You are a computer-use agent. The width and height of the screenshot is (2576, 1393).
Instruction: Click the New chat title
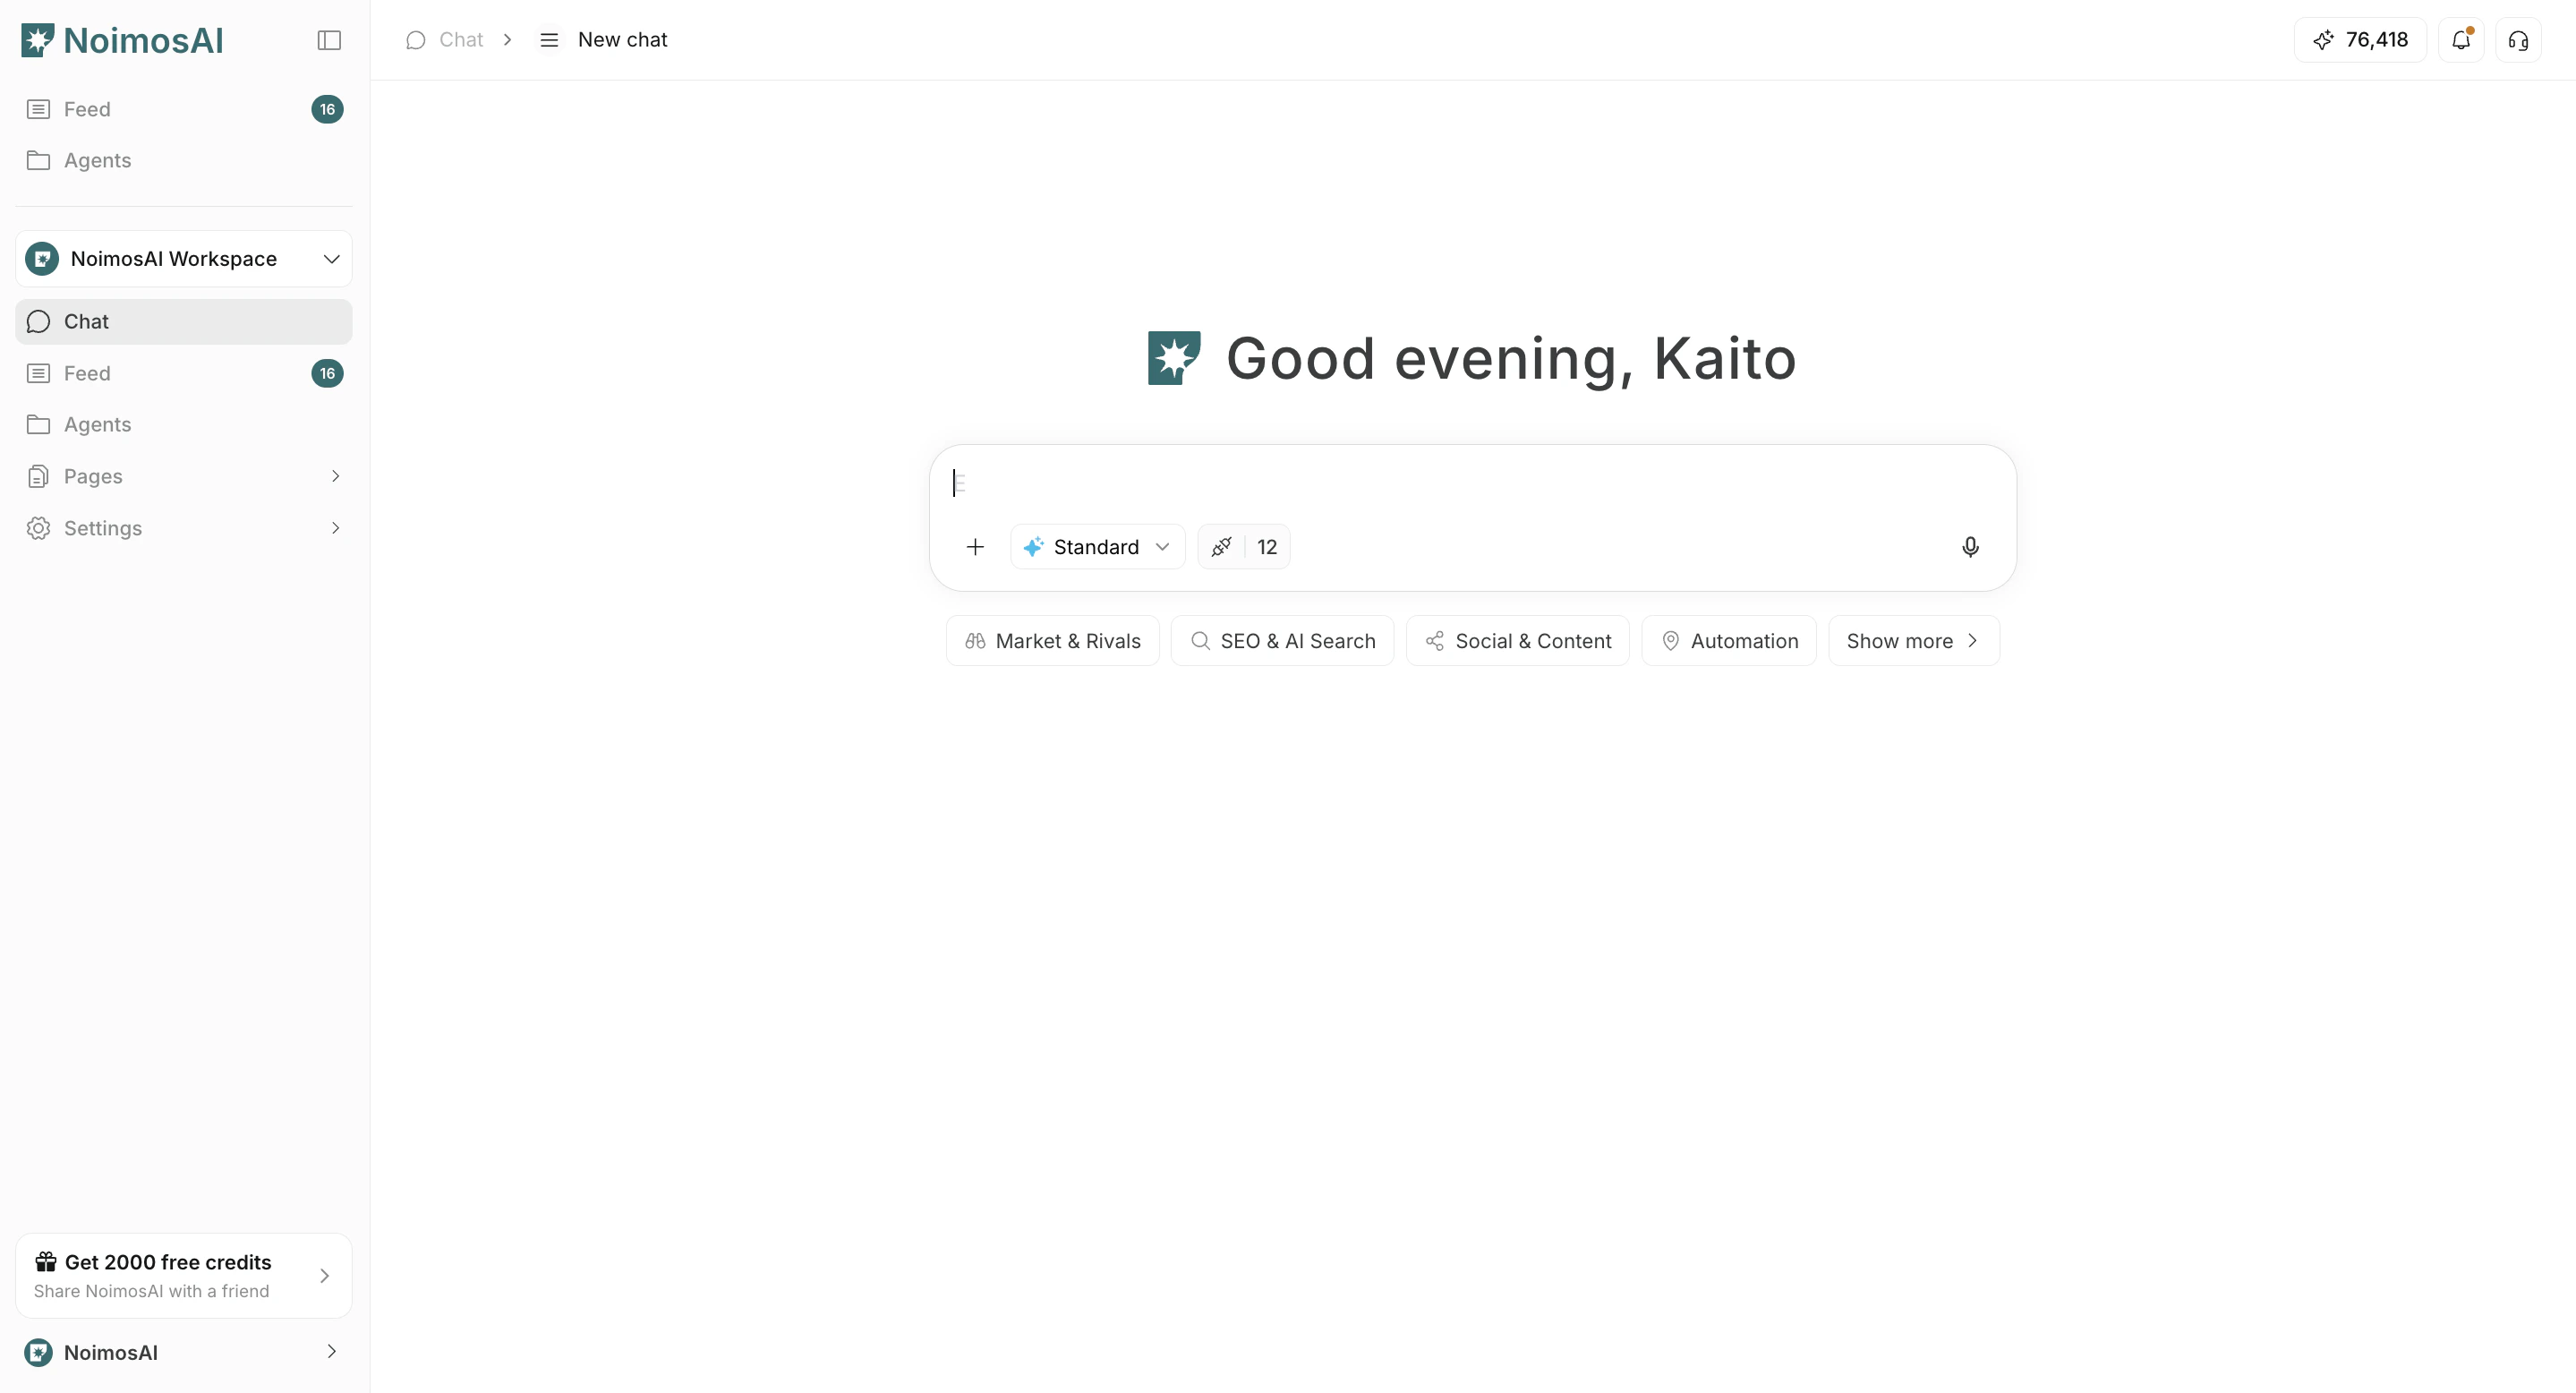click(622, 40)
